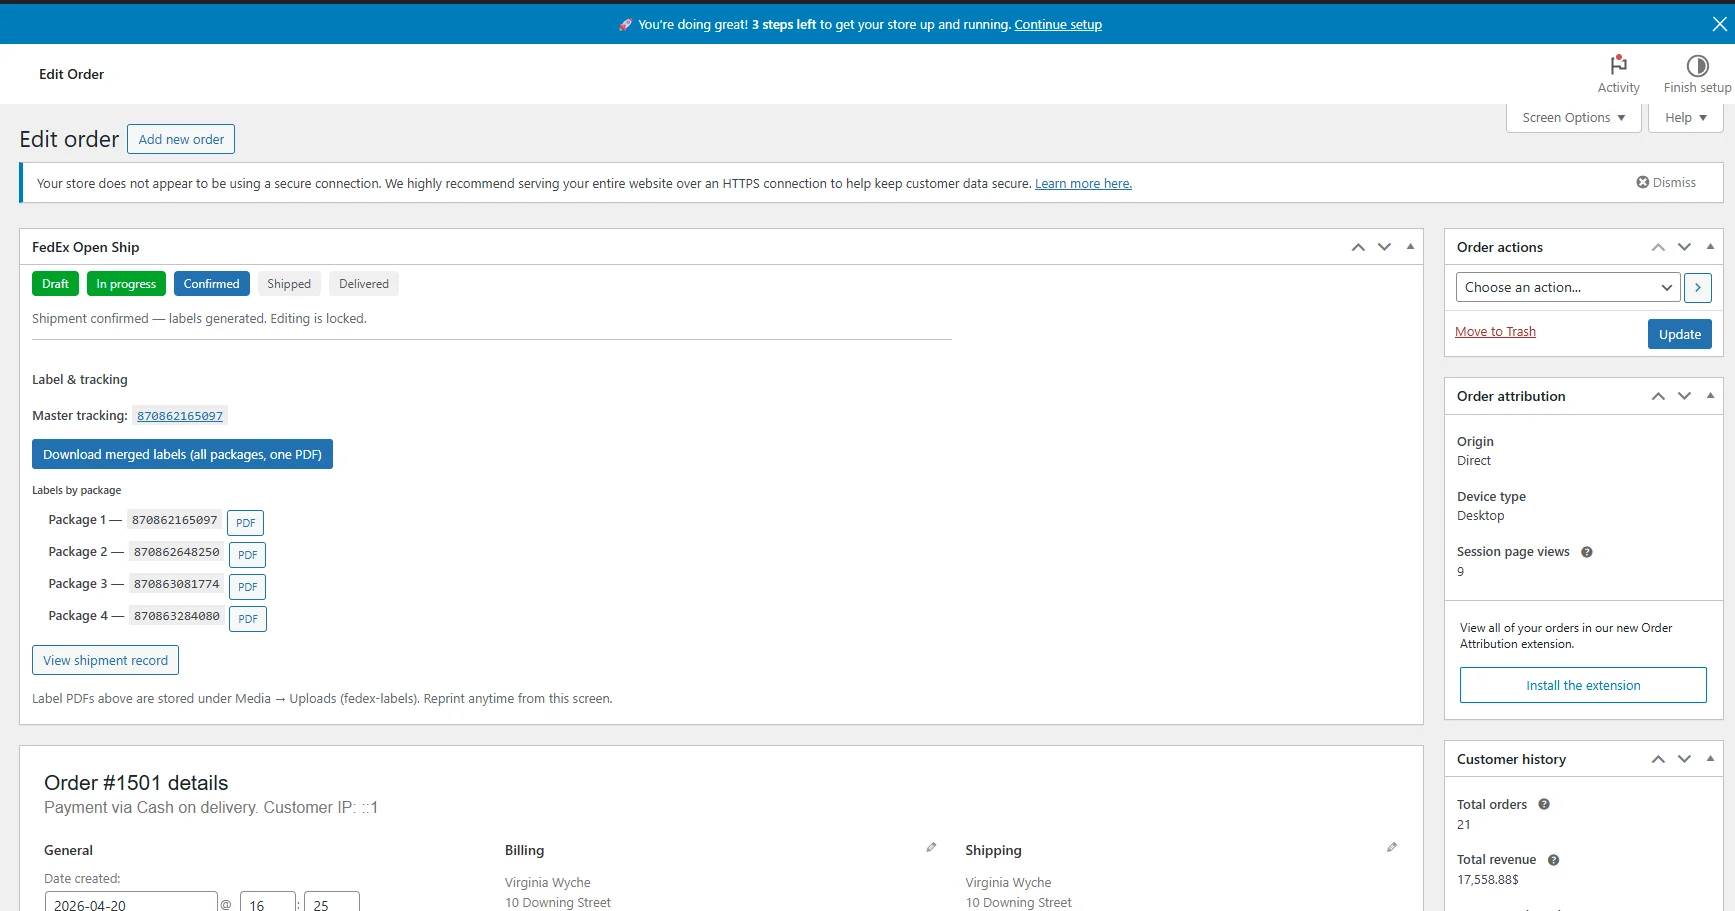The height and width of the screenshot is (911, 1735).
Task: Select Package 1 tracking number code
Action: tap(175, 520)
